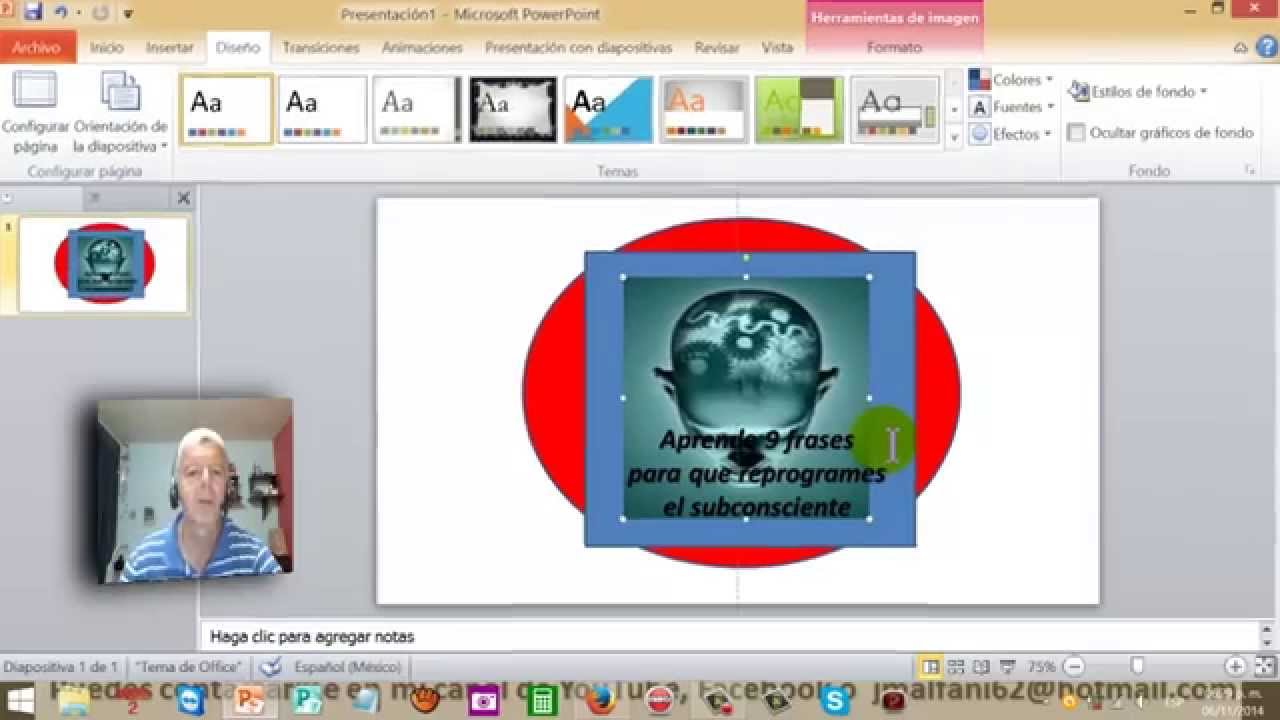
Task: Switch to the Vista tab
Action: point(777,47)
